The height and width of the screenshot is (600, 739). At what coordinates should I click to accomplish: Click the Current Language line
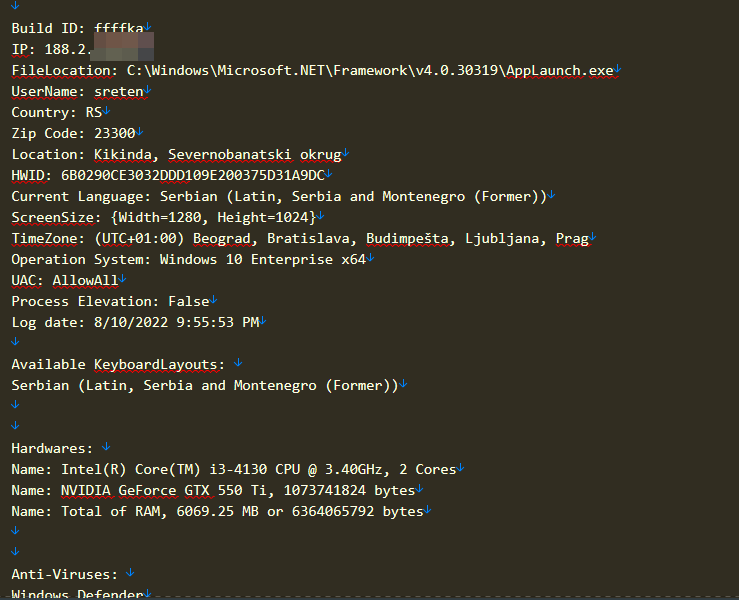click(x=279, y=197)
